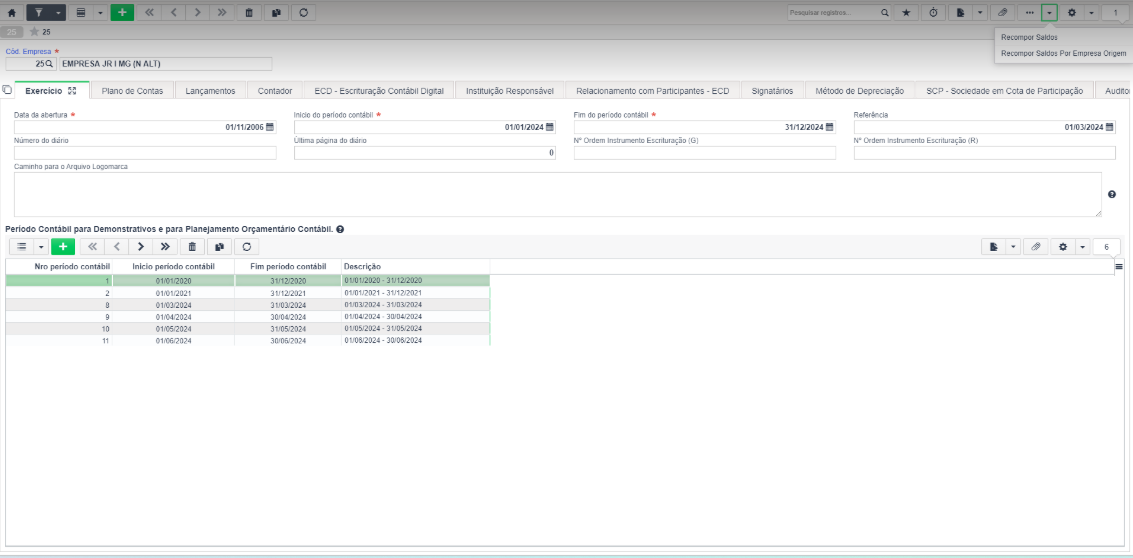Go to next period row in the grid toolbar
This screenshot has width=1133, height=558.
(141, 246)
